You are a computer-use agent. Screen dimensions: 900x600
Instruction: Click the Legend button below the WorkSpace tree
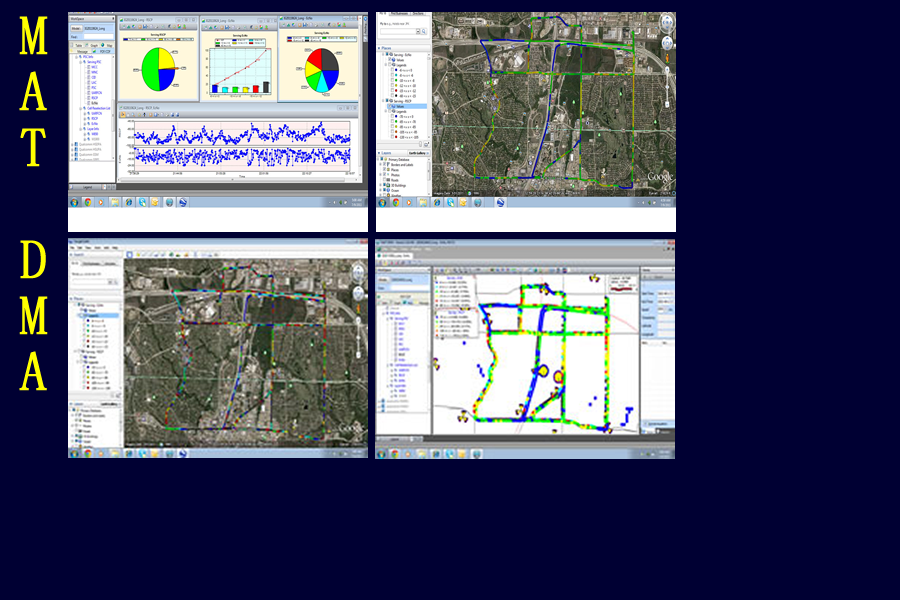(x=88, y=187)
